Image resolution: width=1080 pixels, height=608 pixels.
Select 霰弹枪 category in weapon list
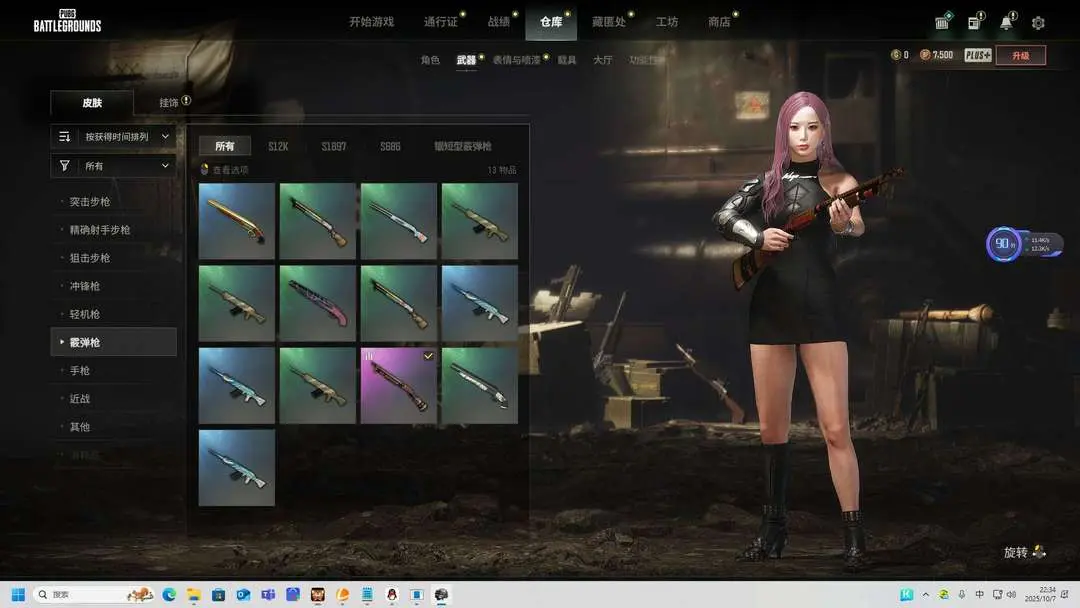[x=85, y=342]
